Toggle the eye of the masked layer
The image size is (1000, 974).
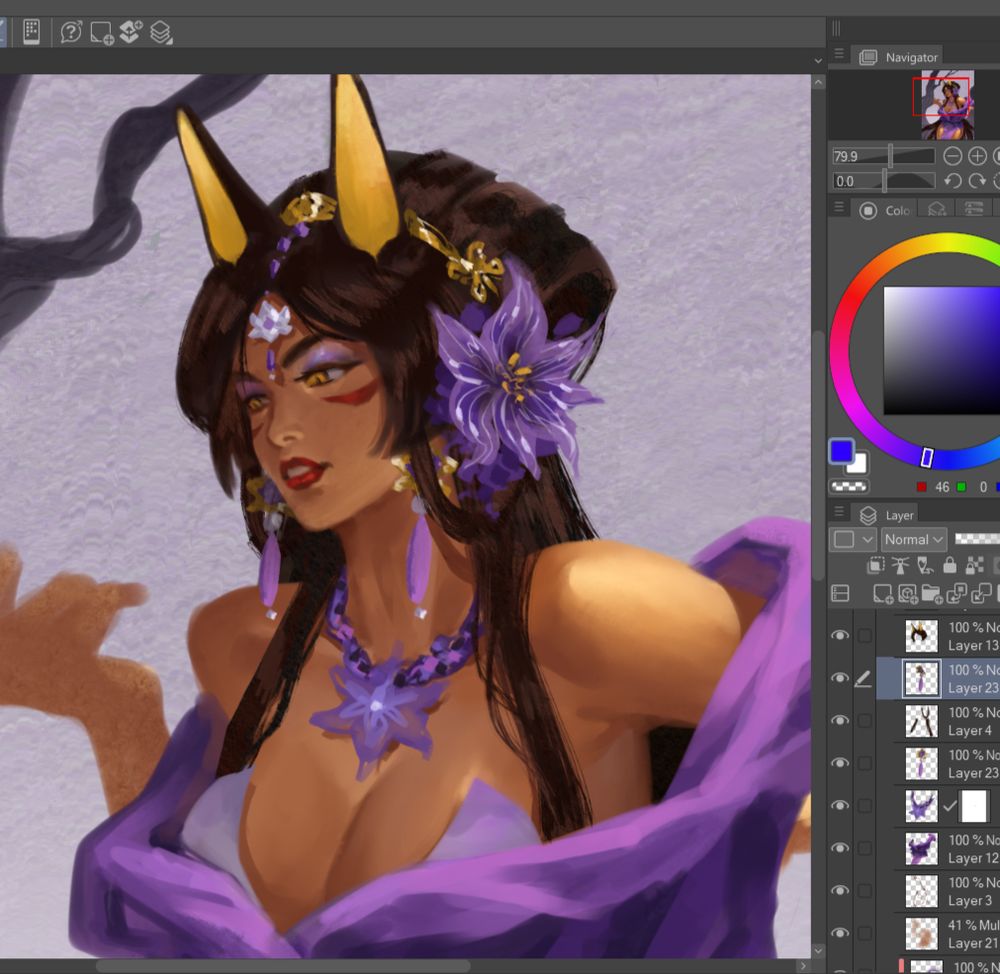841,806
